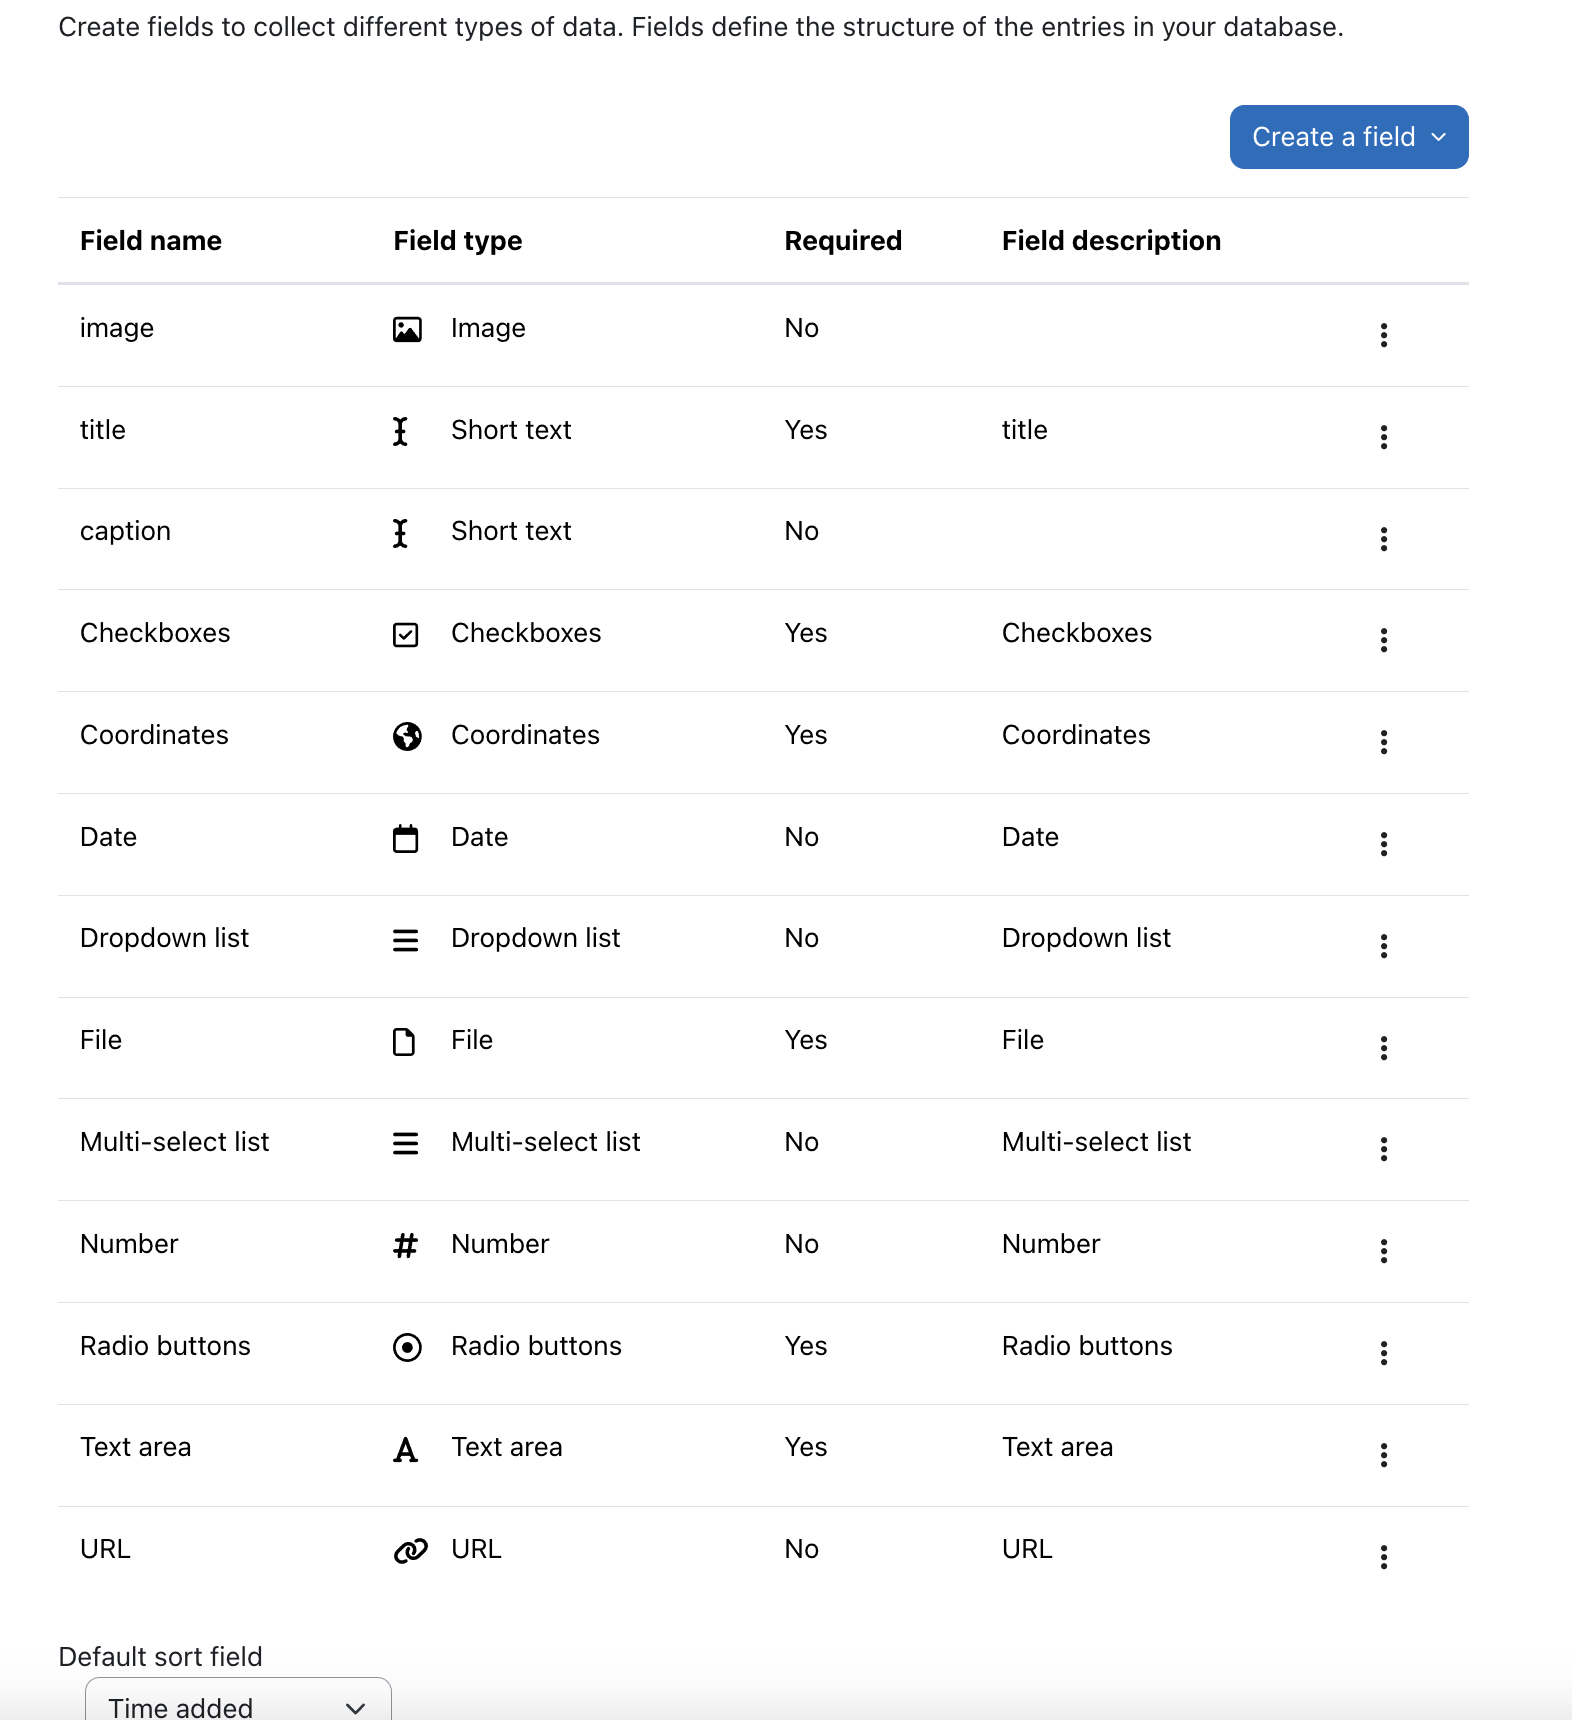Open the Default sort field dropdown
Image resolution: width=1572 pixels, height=1720 pixels.
pos(238,1700)
